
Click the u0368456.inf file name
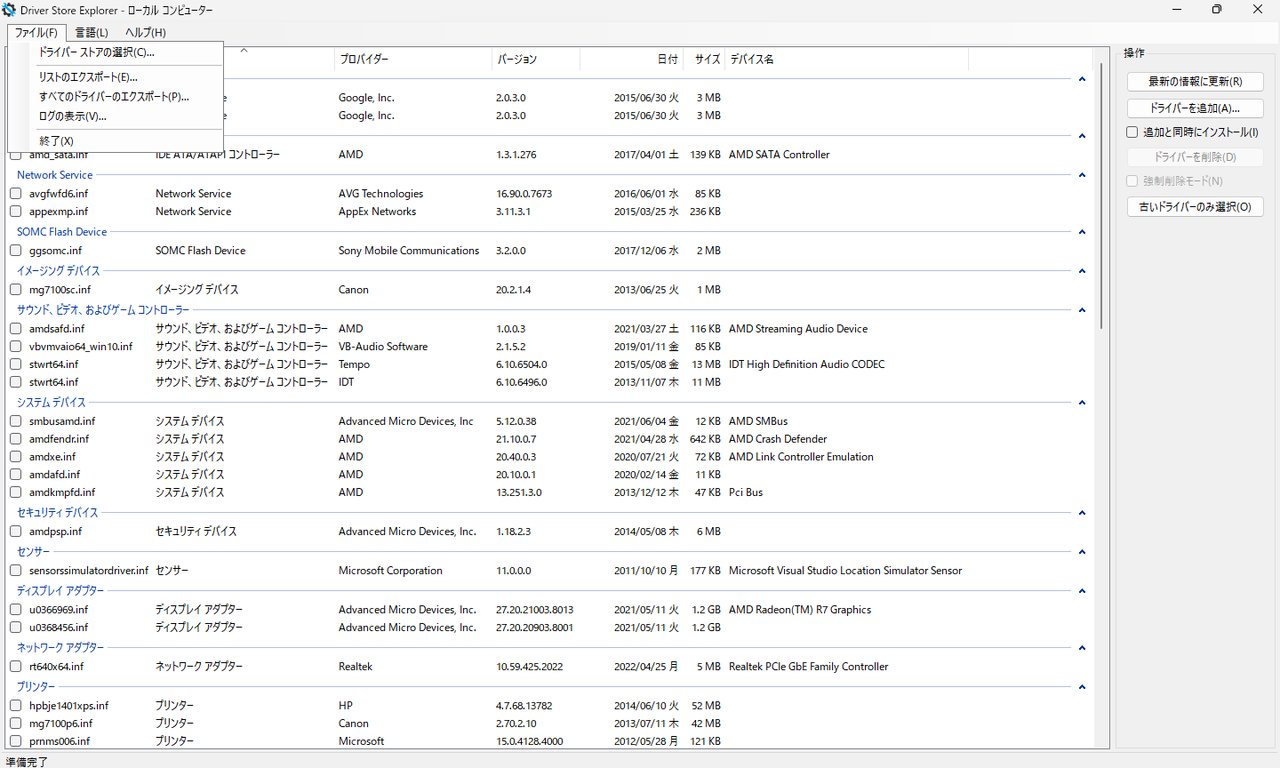pyautogui.click(x=58, y=628)
